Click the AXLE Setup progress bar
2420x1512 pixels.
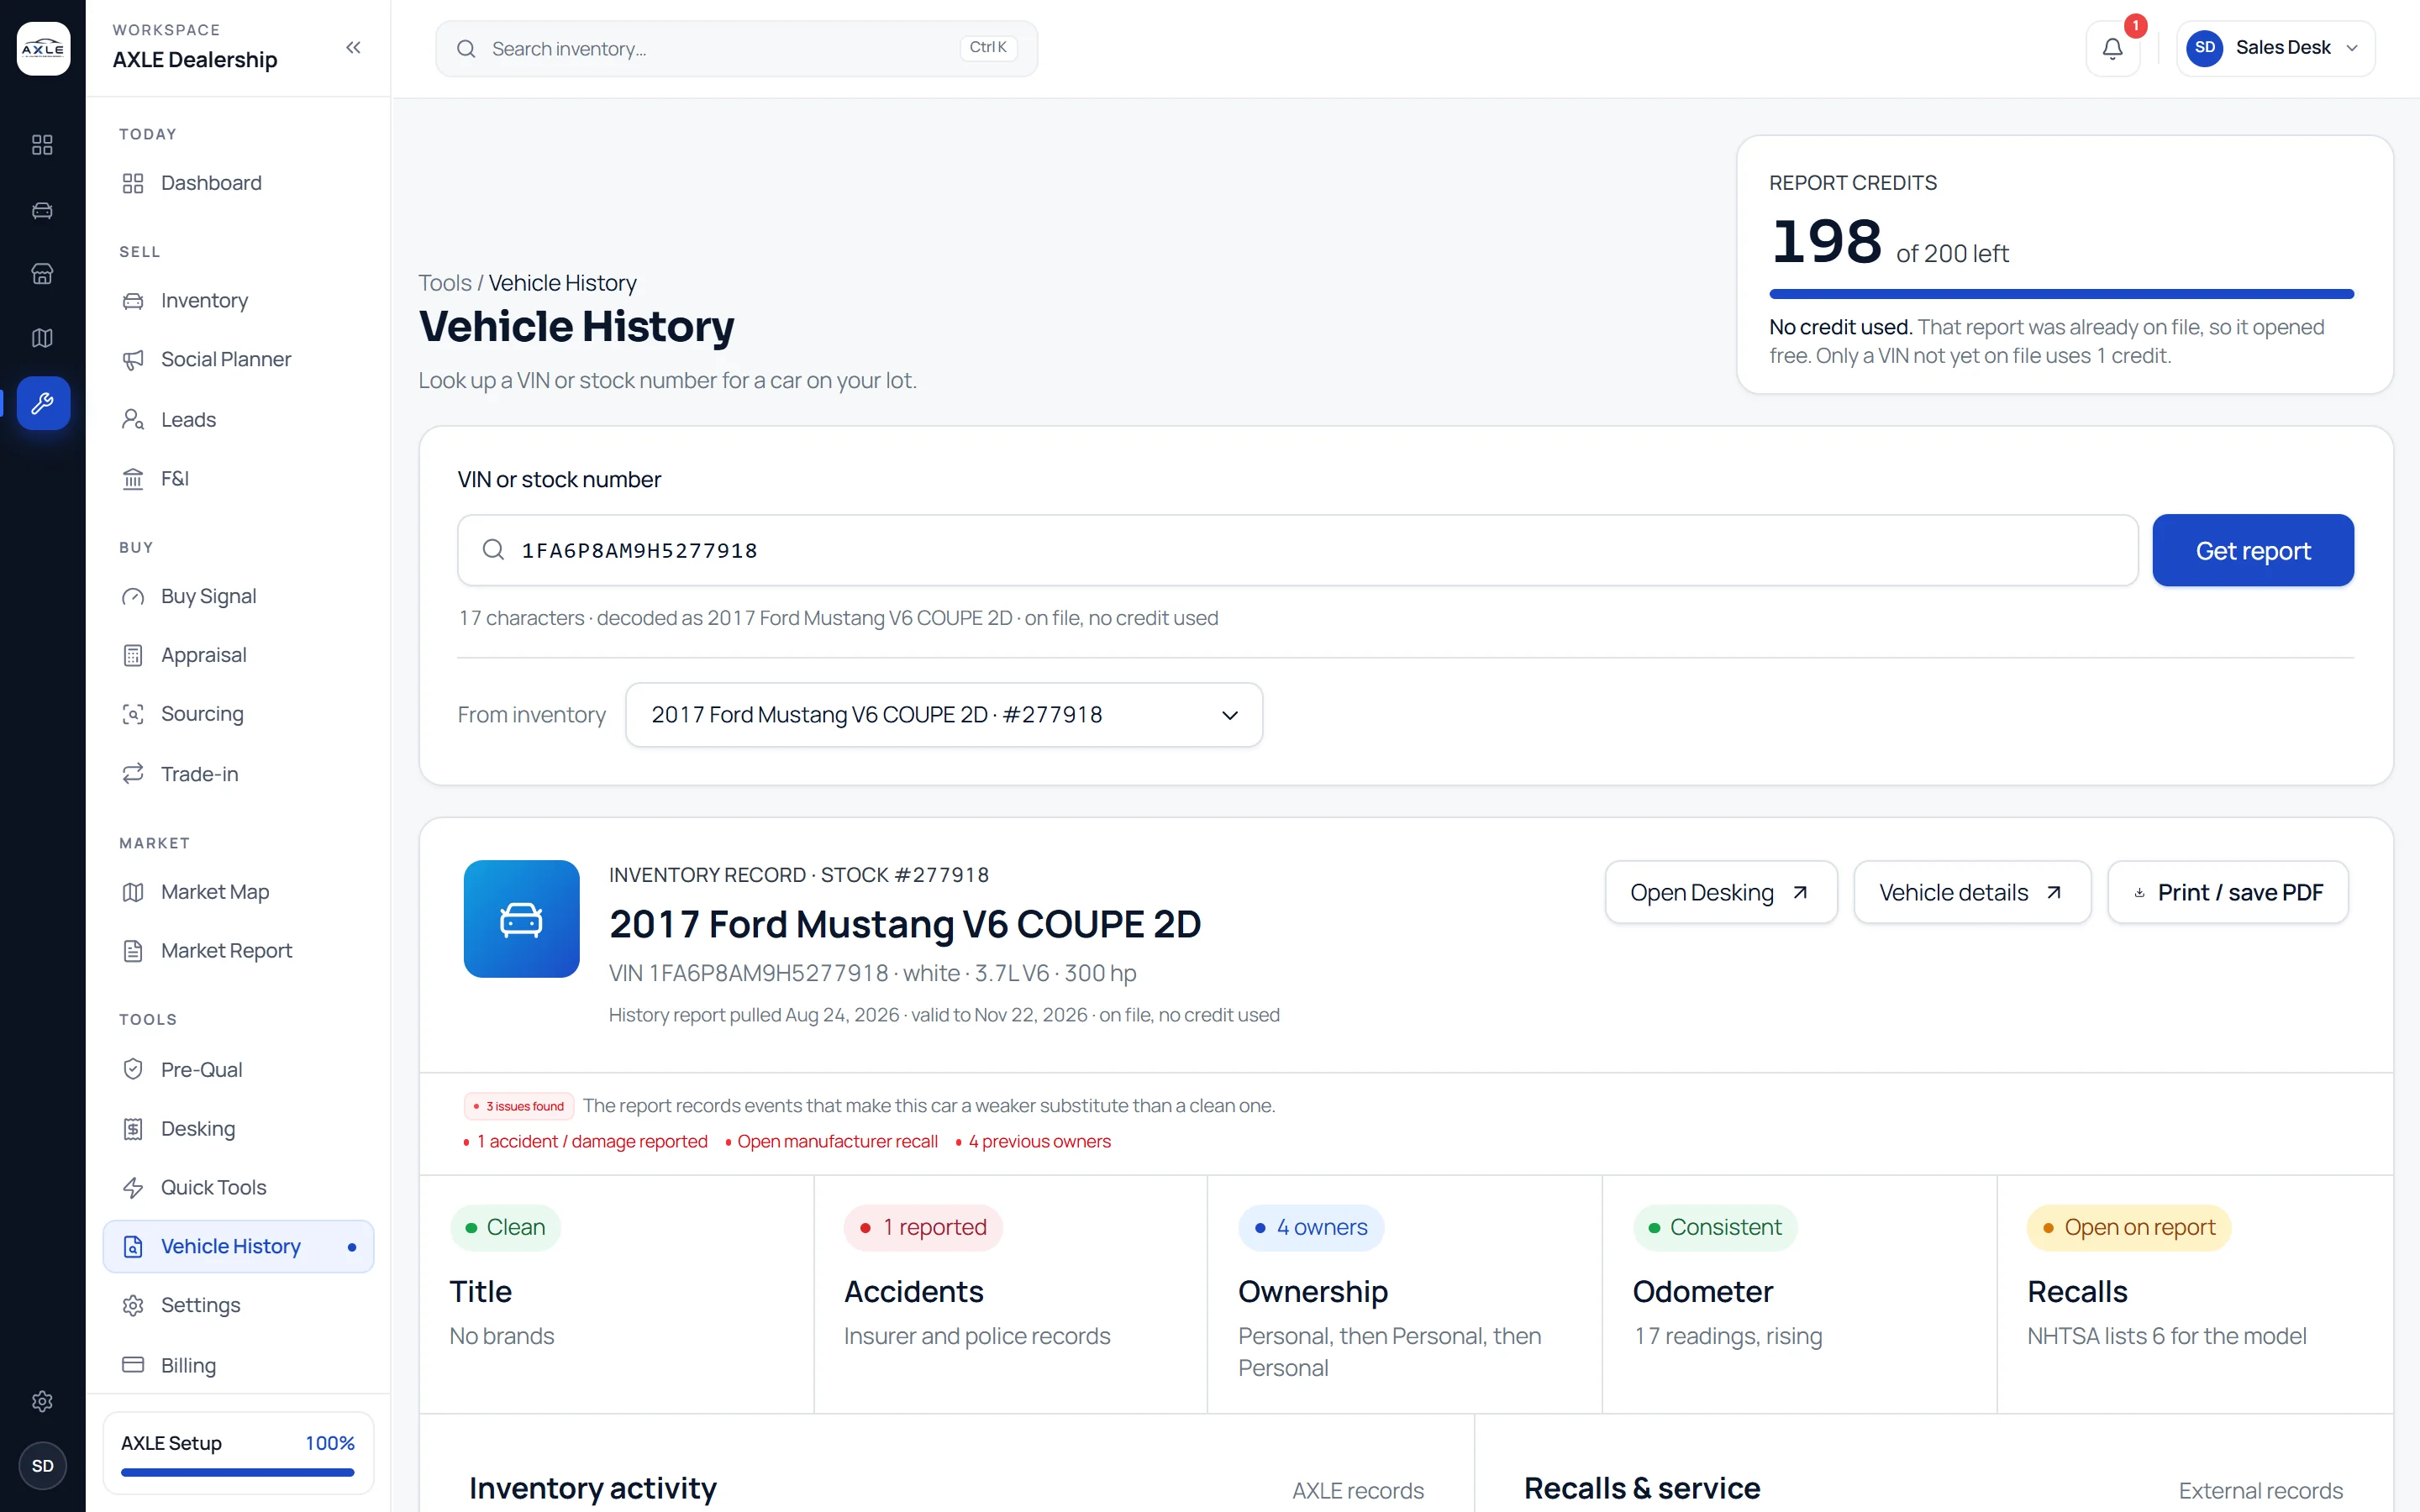[238, 1473]
